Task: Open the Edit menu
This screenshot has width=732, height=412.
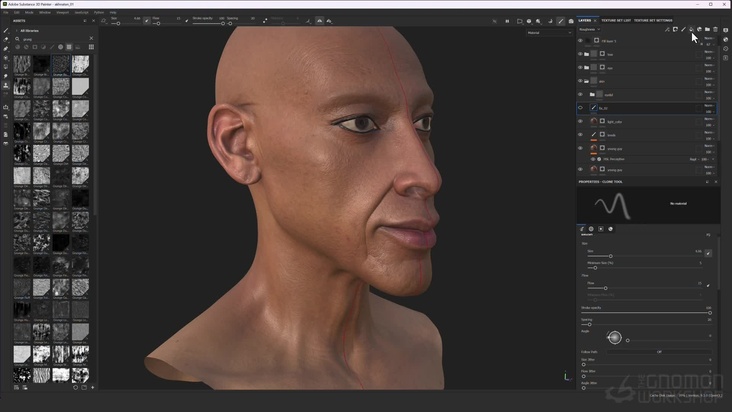Action: pyautogui.click(x=16, y=13)
